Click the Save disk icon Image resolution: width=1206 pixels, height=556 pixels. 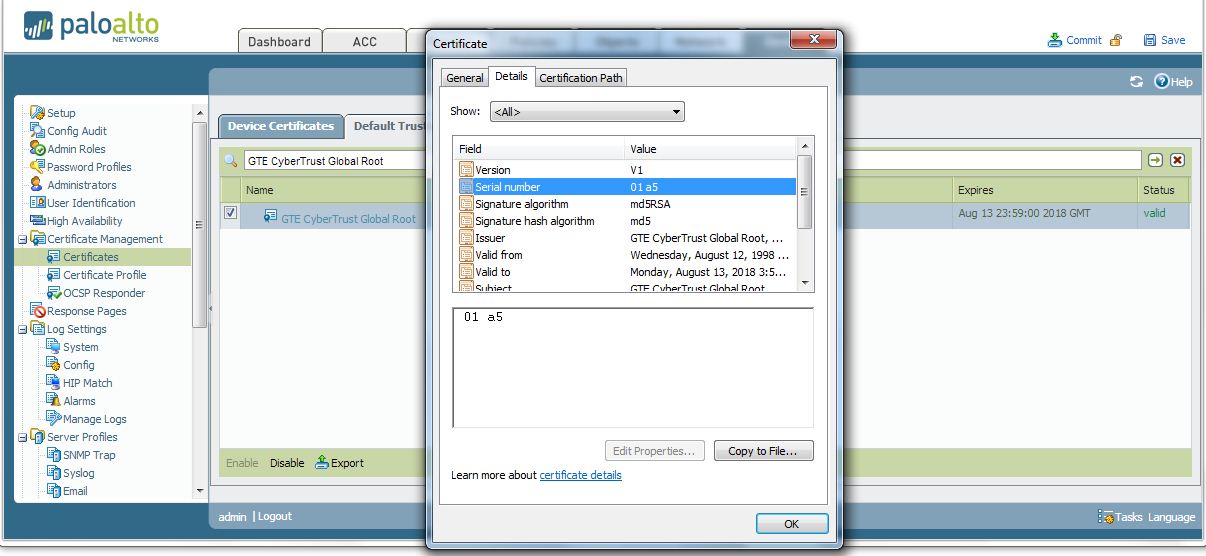point(1150,40)
